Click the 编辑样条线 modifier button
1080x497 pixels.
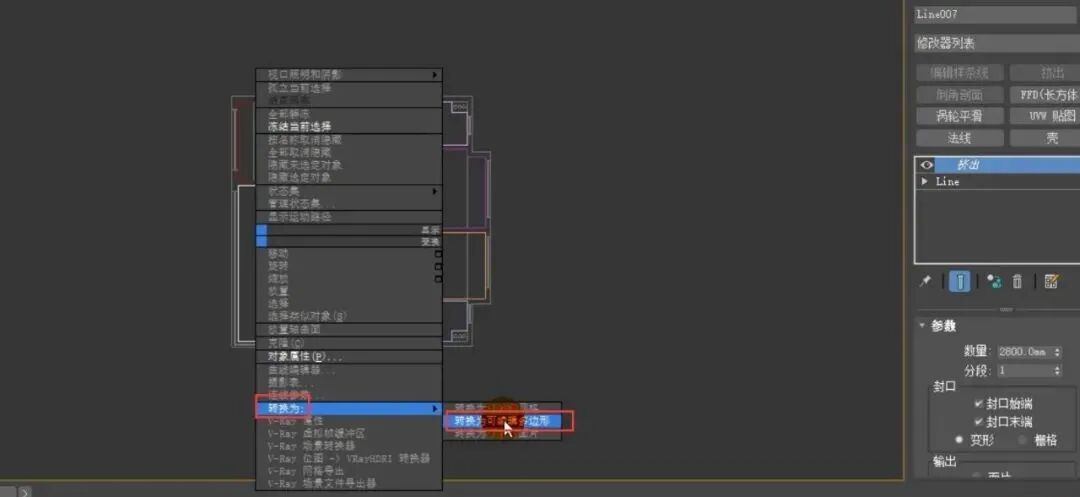(959, 73)
